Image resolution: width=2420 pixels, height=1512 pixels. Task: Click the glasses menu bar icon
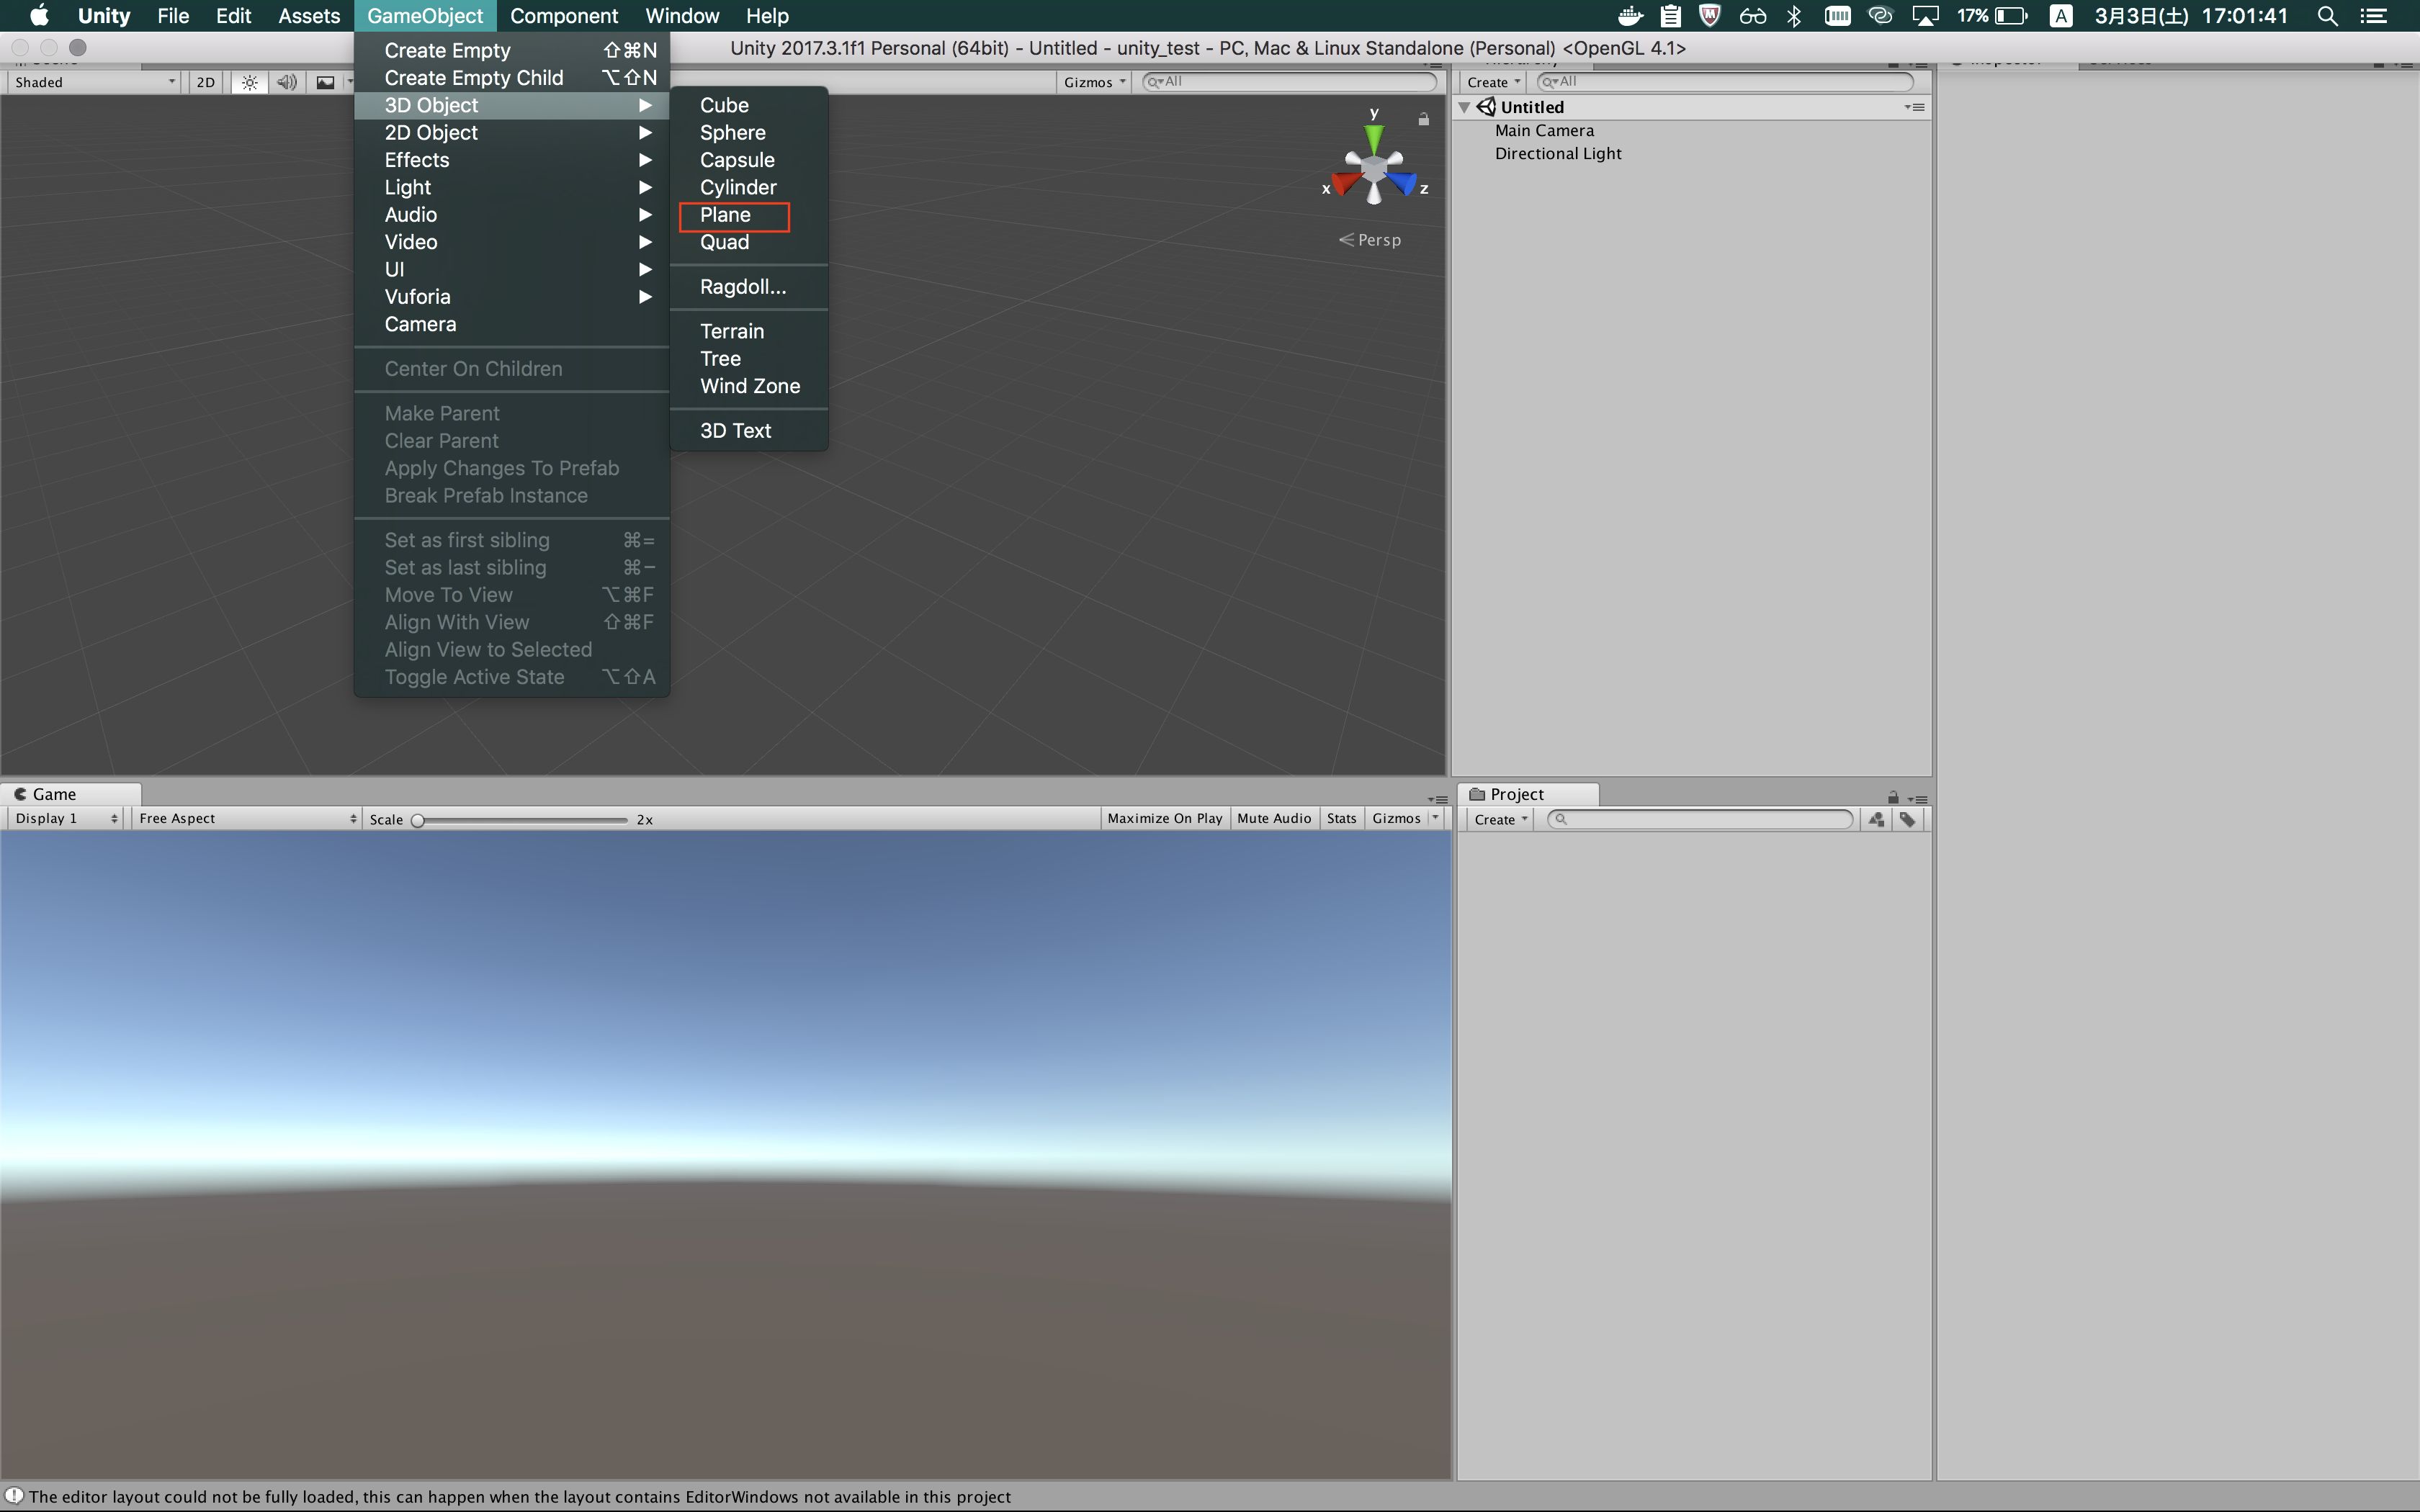[1752, 15]
